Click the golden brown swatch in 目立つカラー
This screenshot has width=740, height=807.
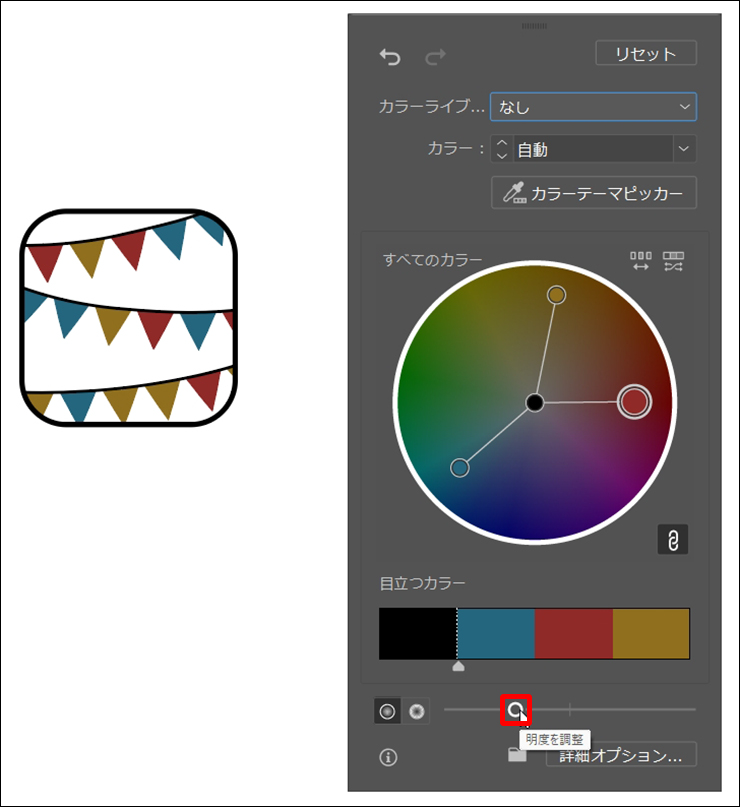tap(651, 634)
